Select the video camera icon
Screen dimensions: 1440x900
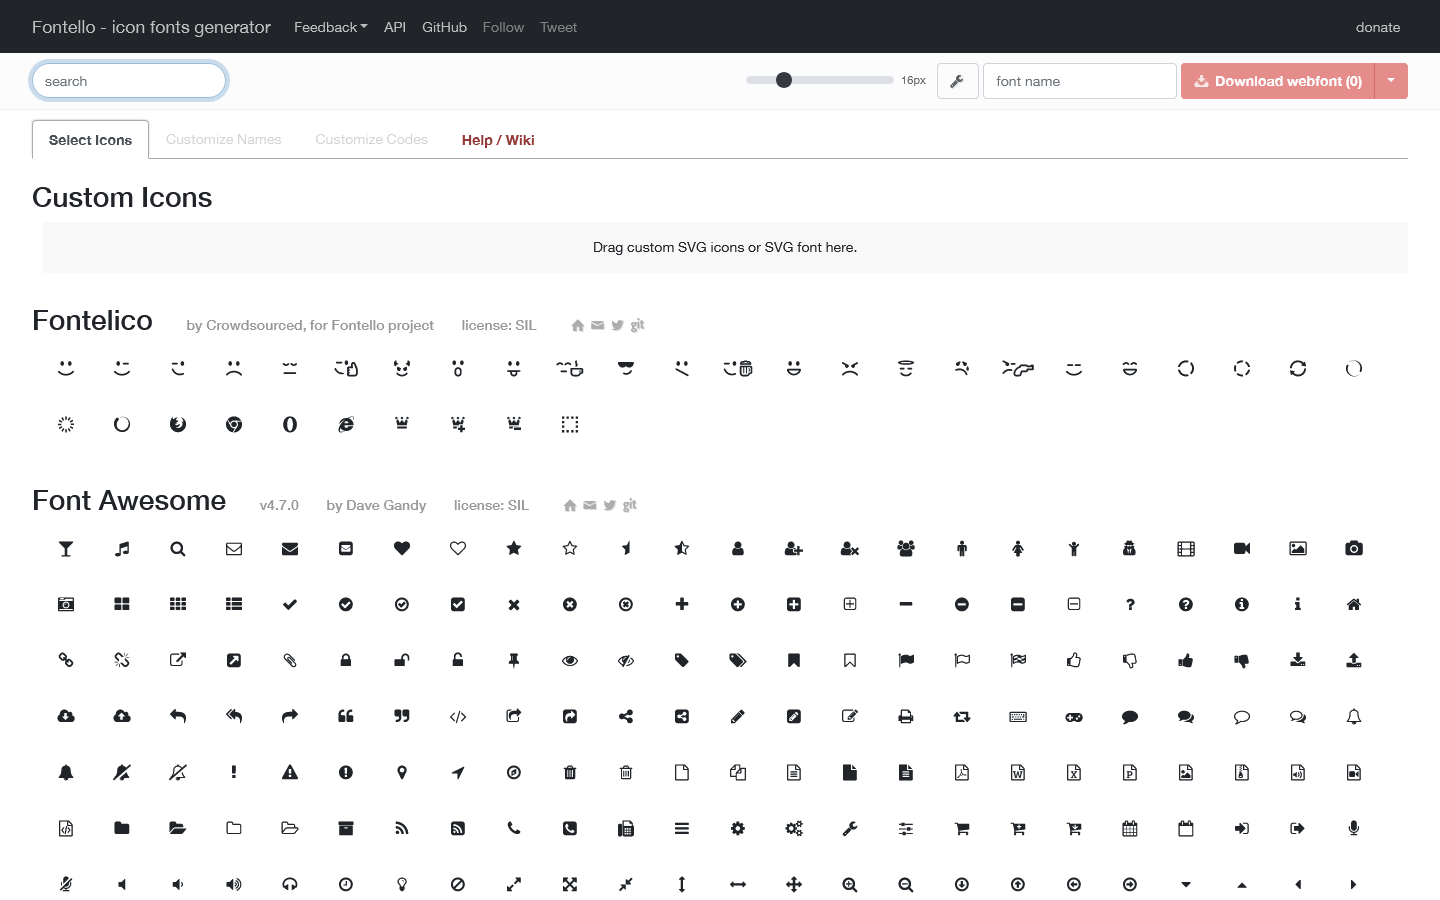click(x=1242, y=548)
